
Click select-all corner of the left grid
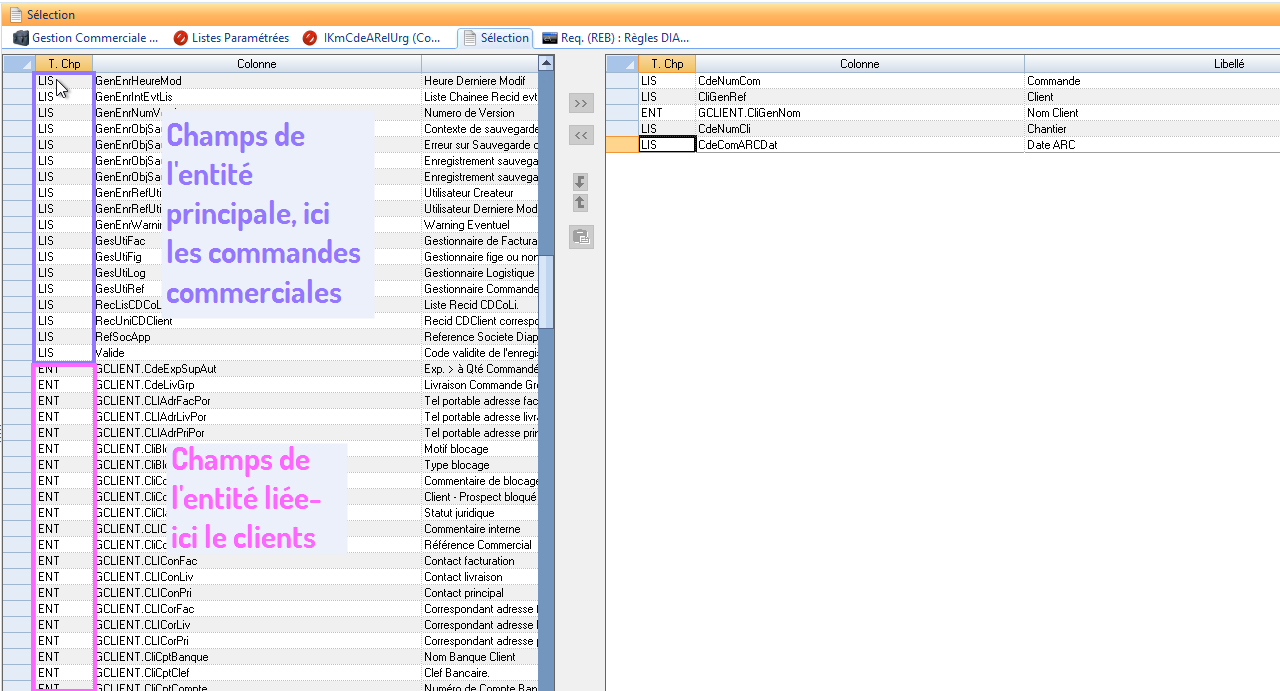point(18,64)
